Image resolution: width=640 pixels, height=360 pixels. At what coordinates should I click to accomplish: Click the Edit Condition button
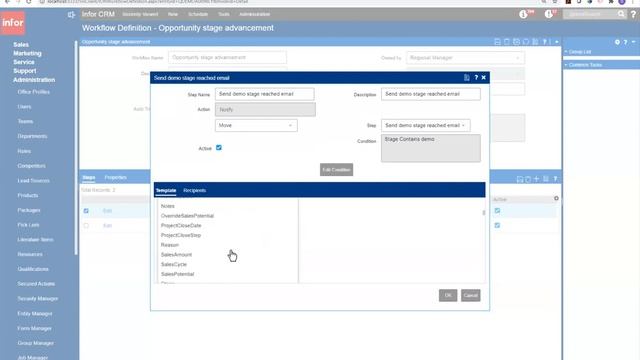tap(336, 170)
